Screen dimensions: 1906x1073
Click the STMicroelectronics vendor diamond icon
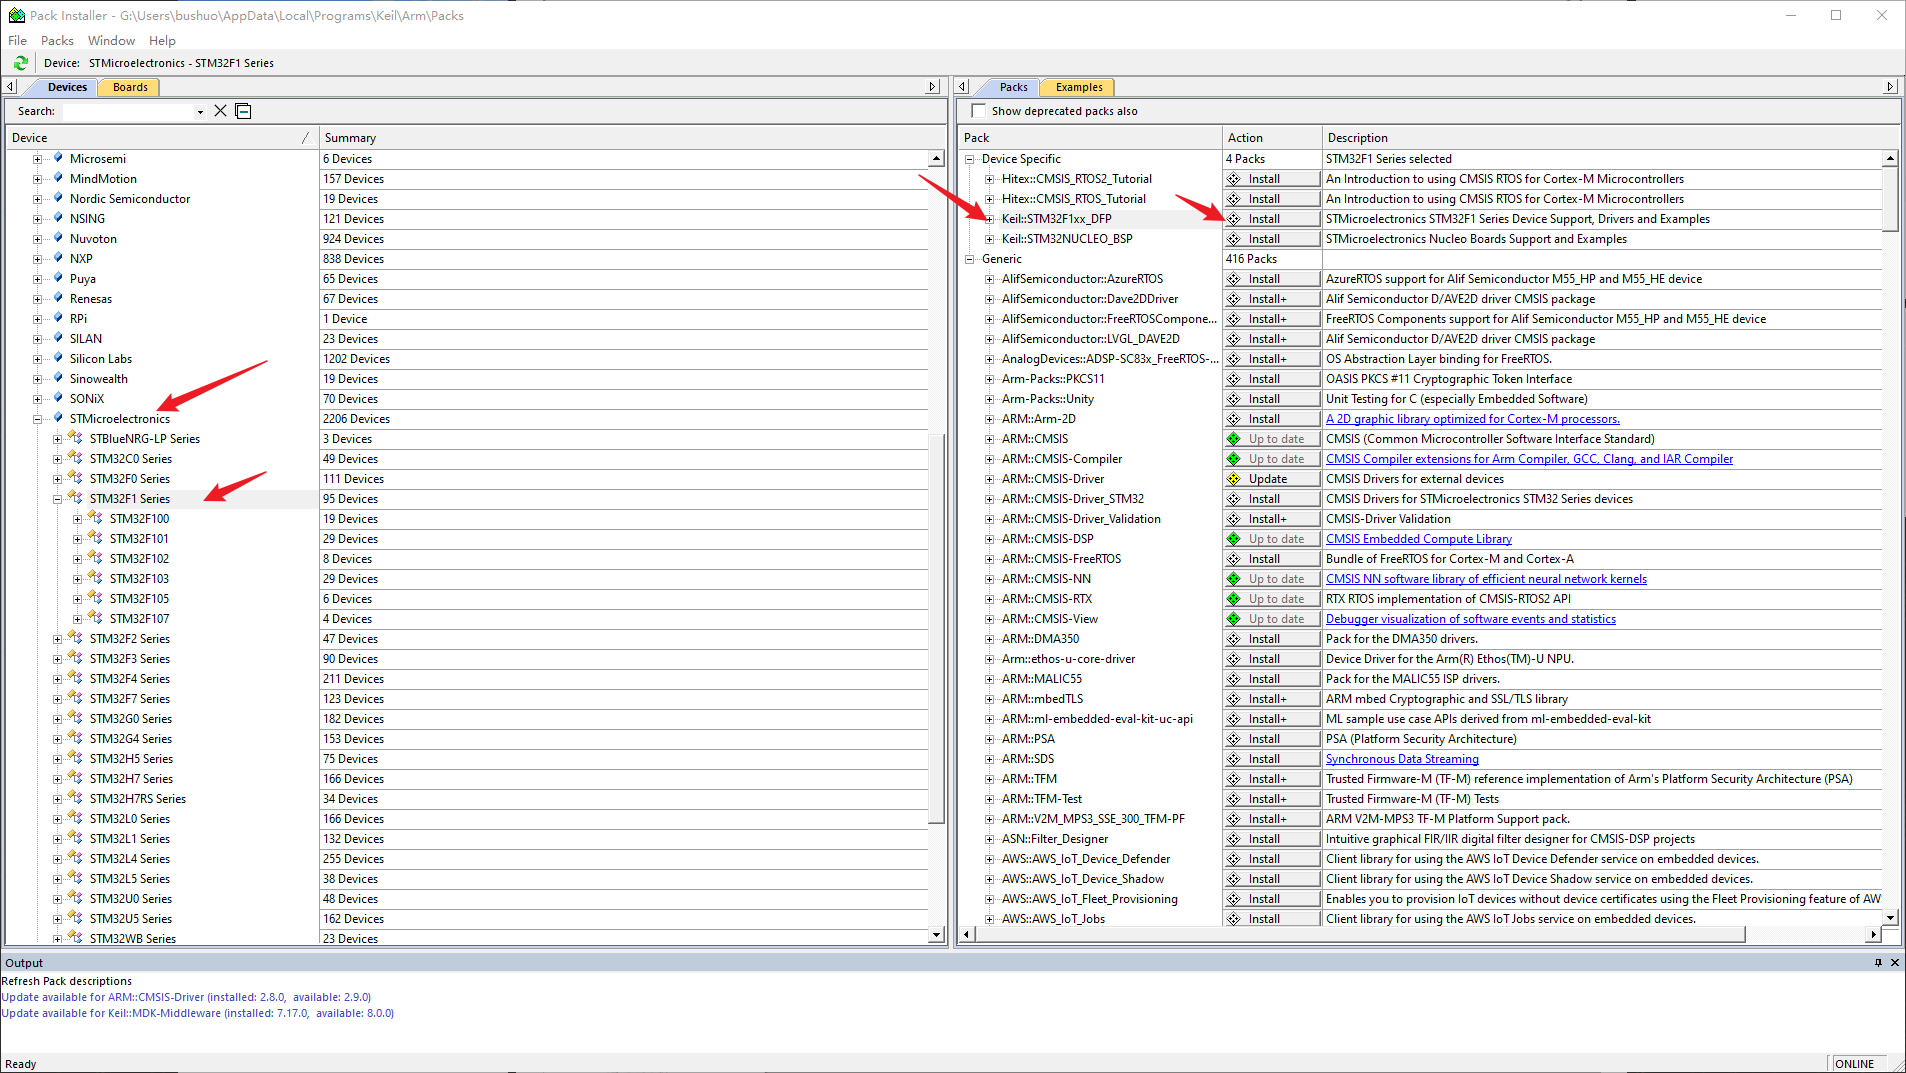point(58,418)
